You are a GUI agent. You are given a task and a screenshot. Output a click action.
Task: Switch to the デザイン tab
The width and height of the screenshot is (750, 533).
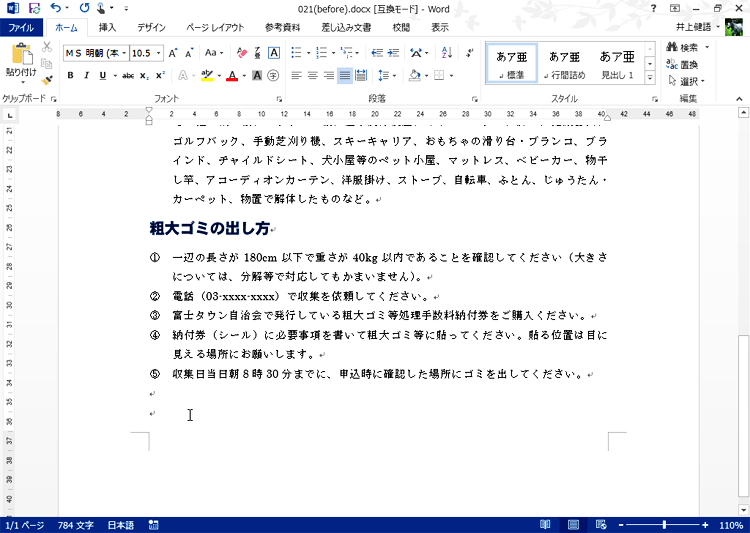point(151,27)
